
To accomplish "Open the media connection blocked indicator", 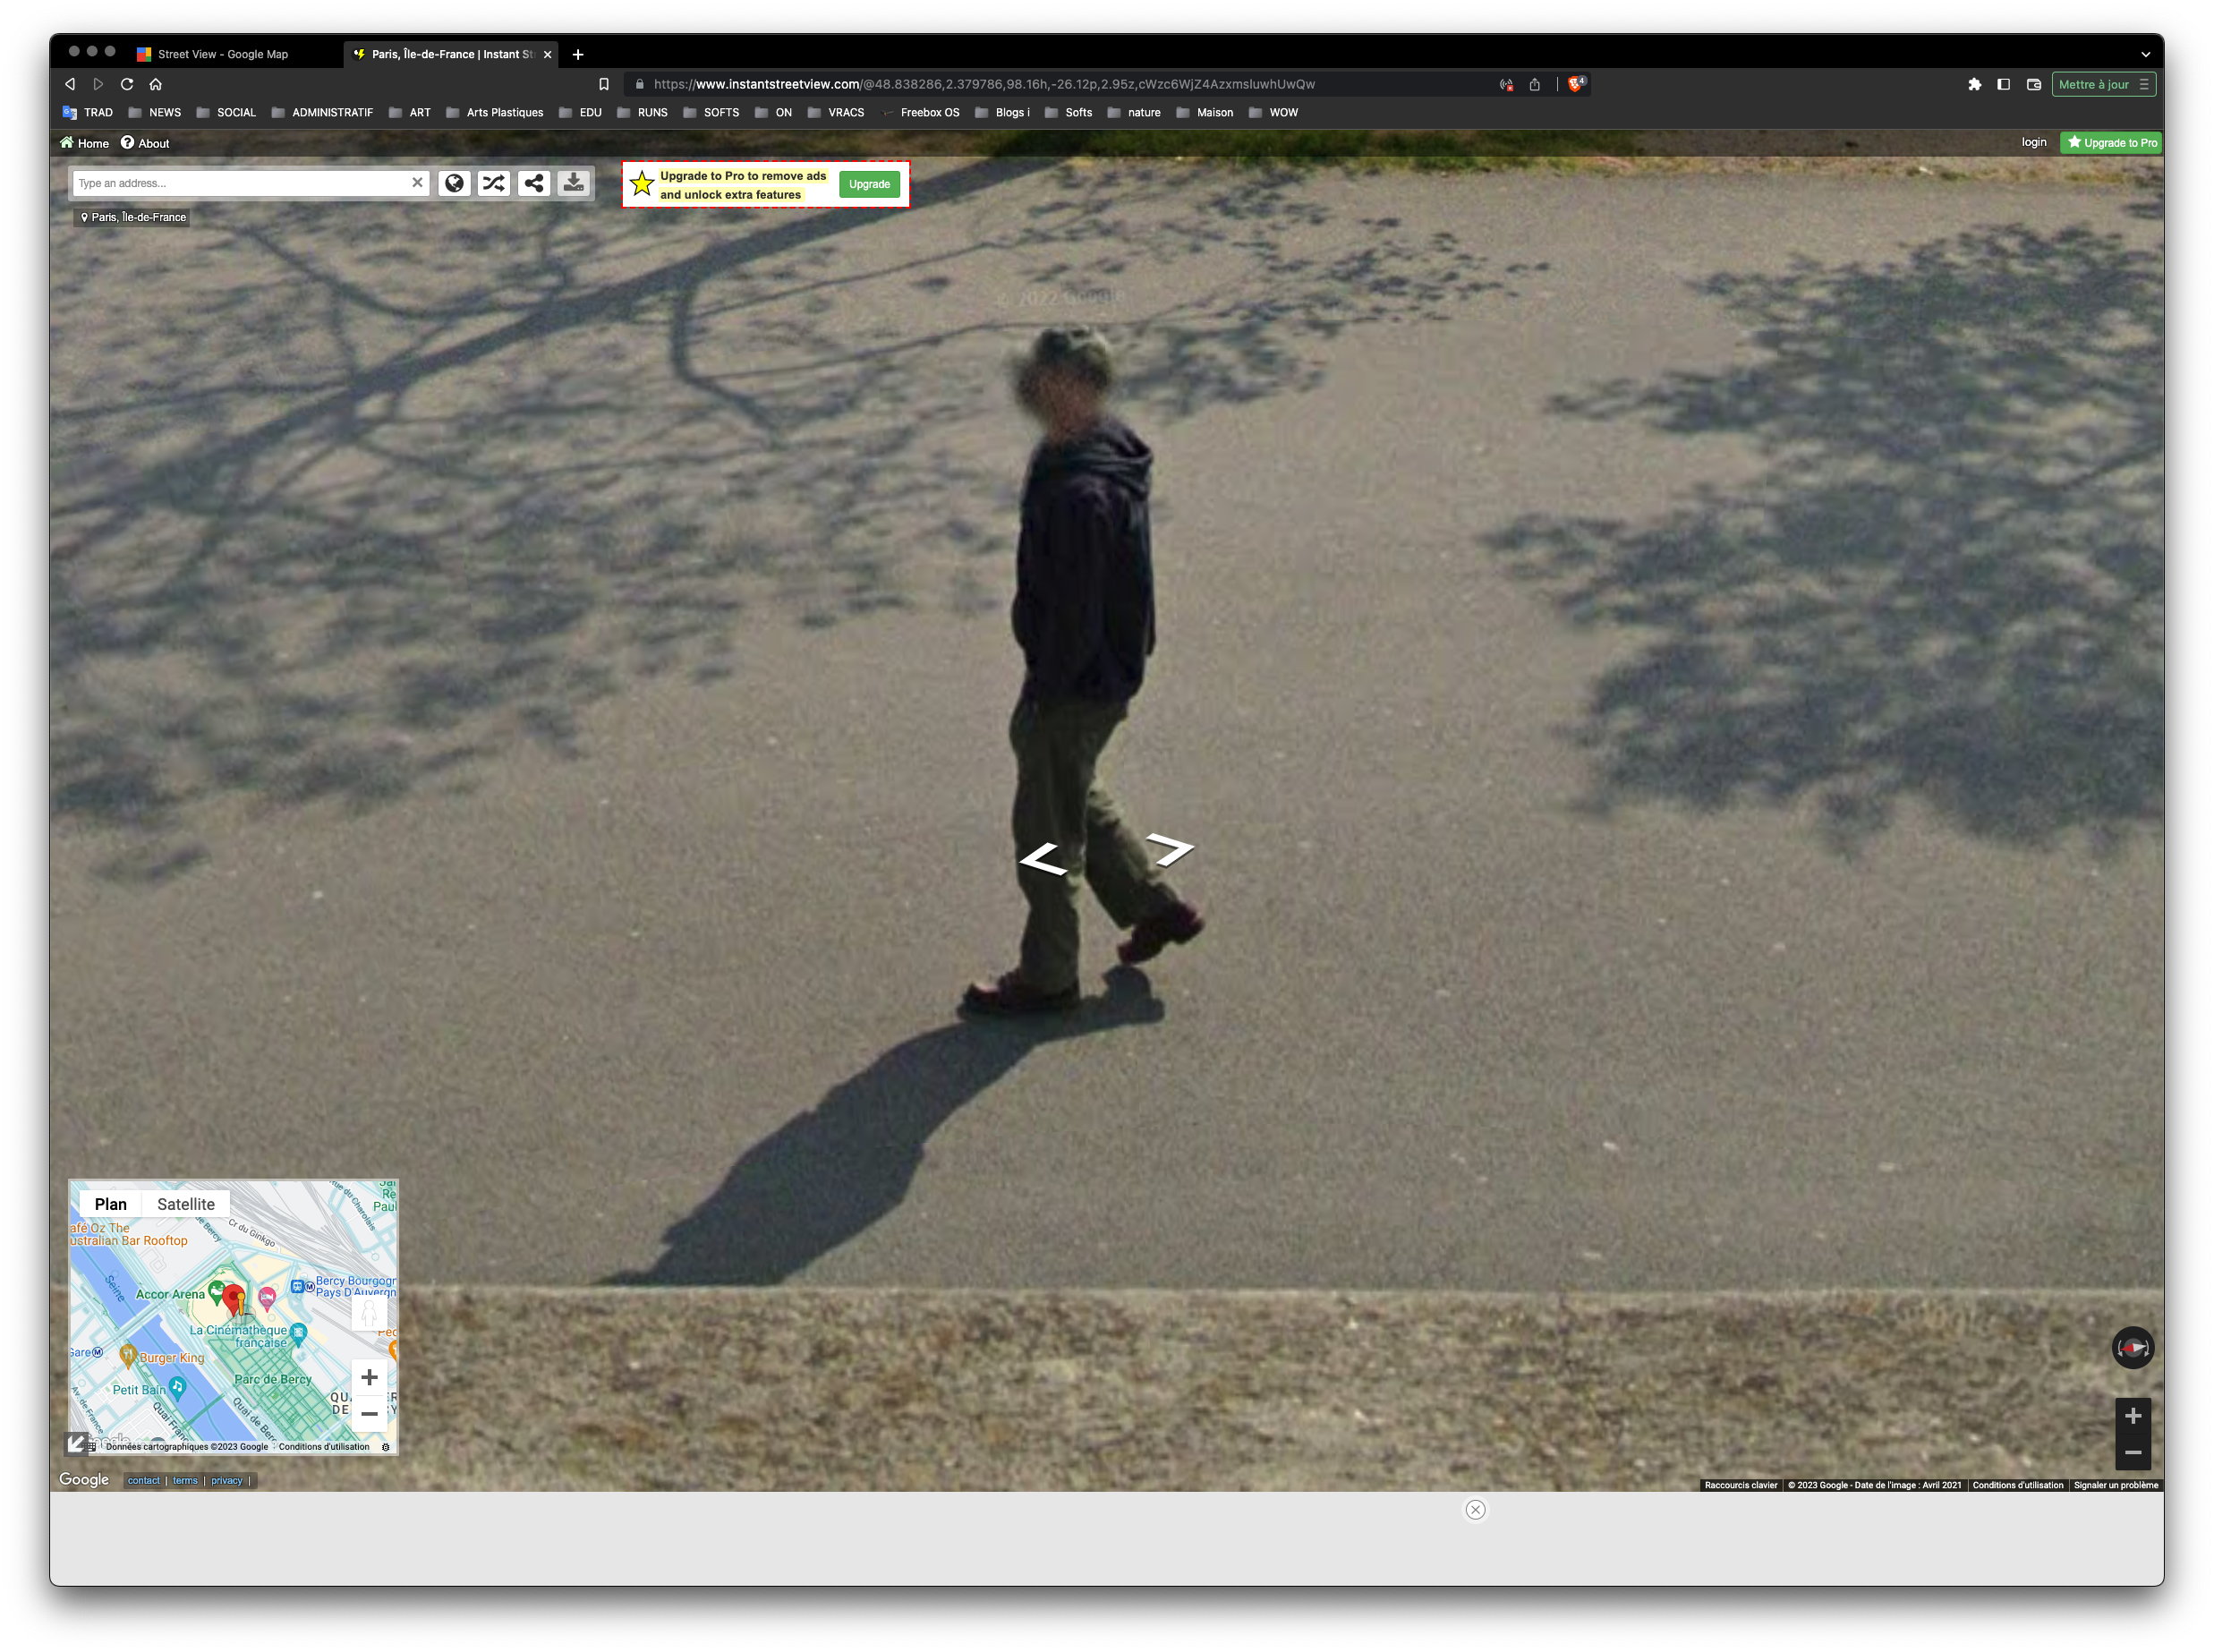I will click(x=1506, y=84).
